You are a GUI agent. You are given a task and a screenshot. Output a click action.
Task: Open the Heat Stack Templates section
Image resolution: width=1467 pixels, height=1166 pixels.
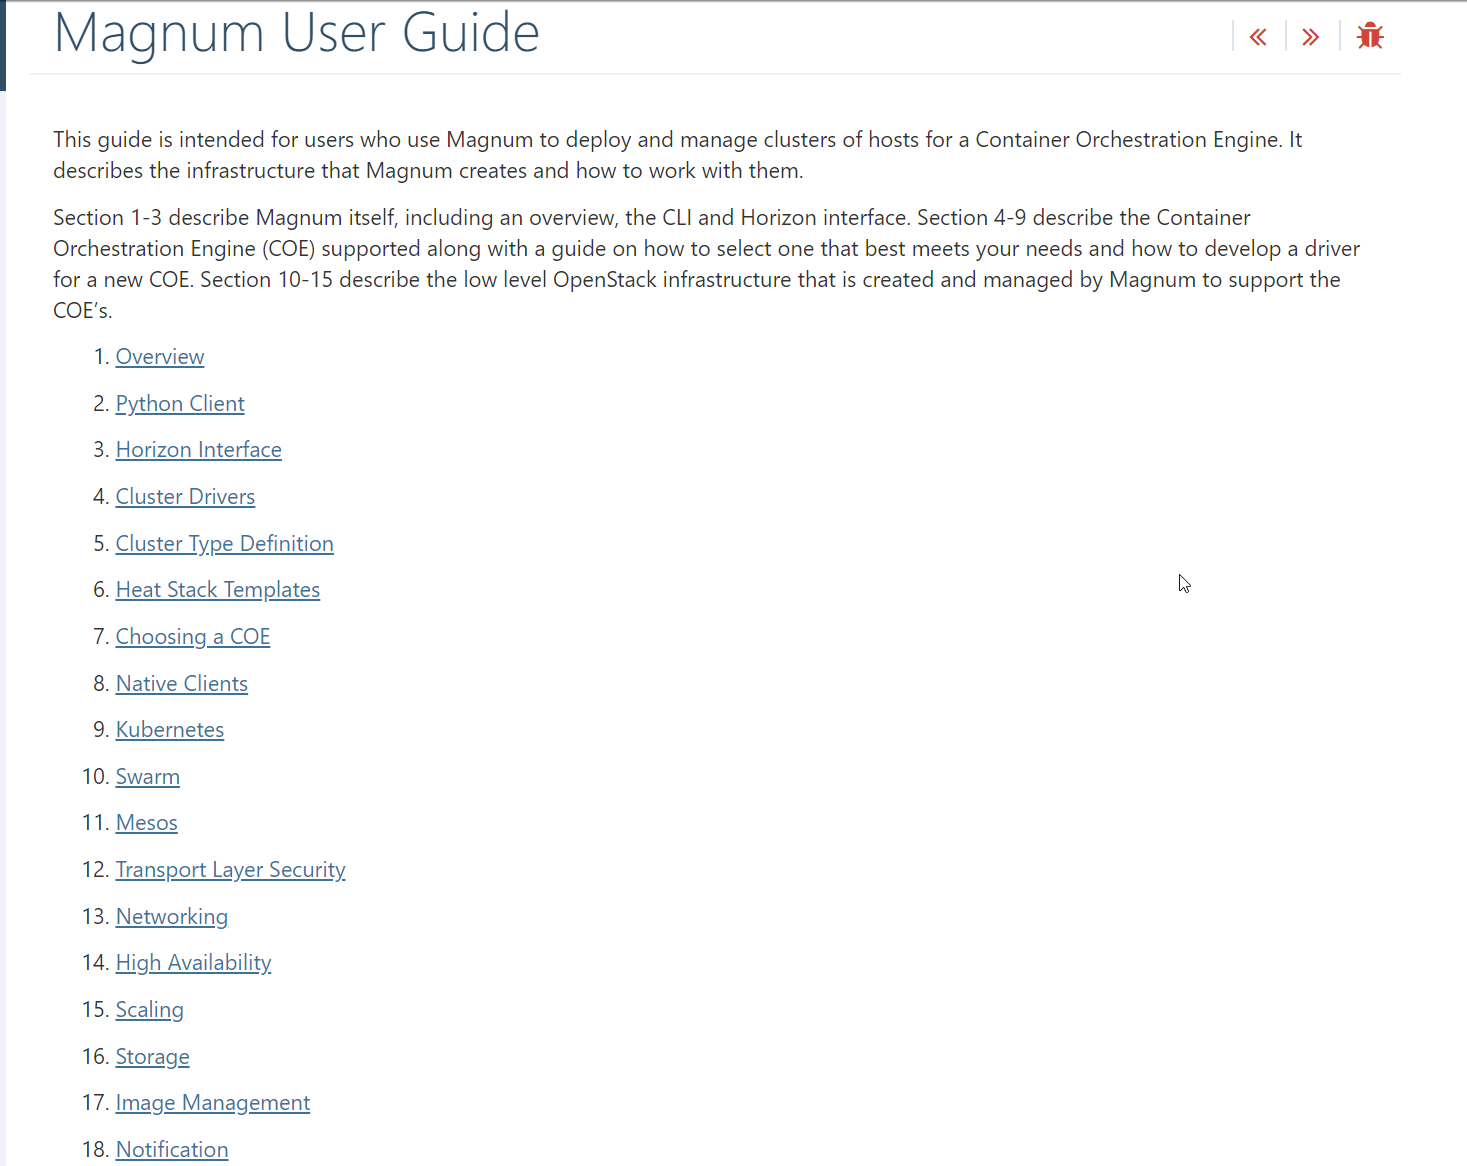point(218,590)
